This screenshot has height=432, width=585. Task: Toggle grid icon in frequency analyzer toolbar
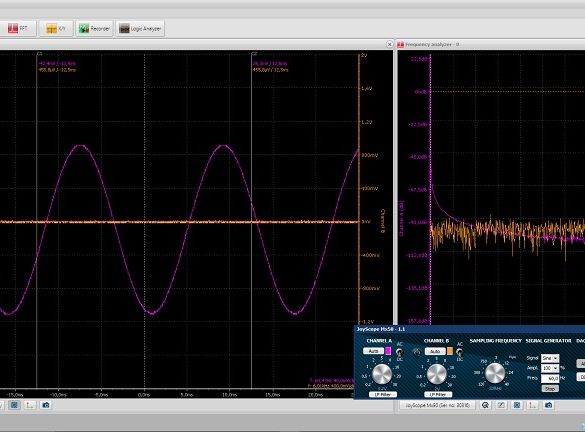click(517, 405)
